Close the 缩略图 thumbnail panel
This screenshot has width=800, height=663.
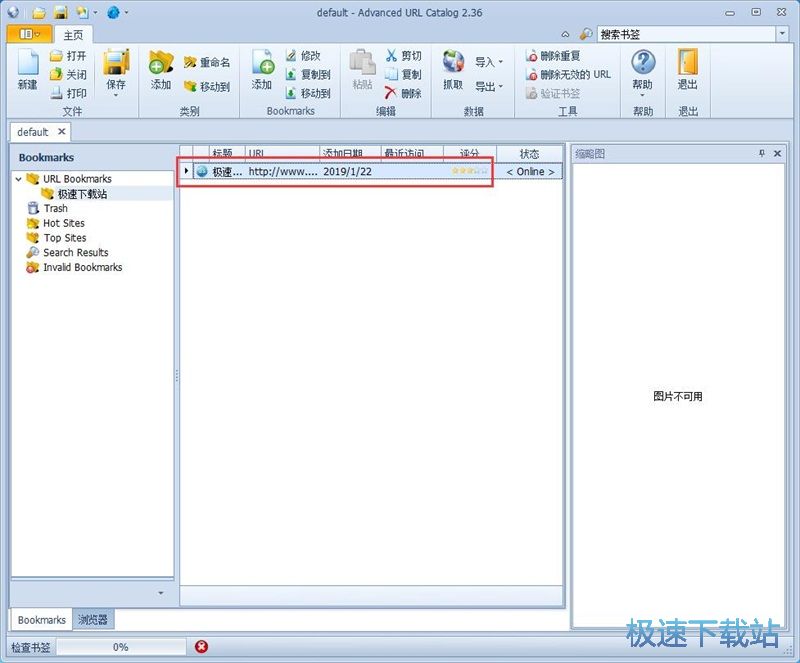coord(778,153)
